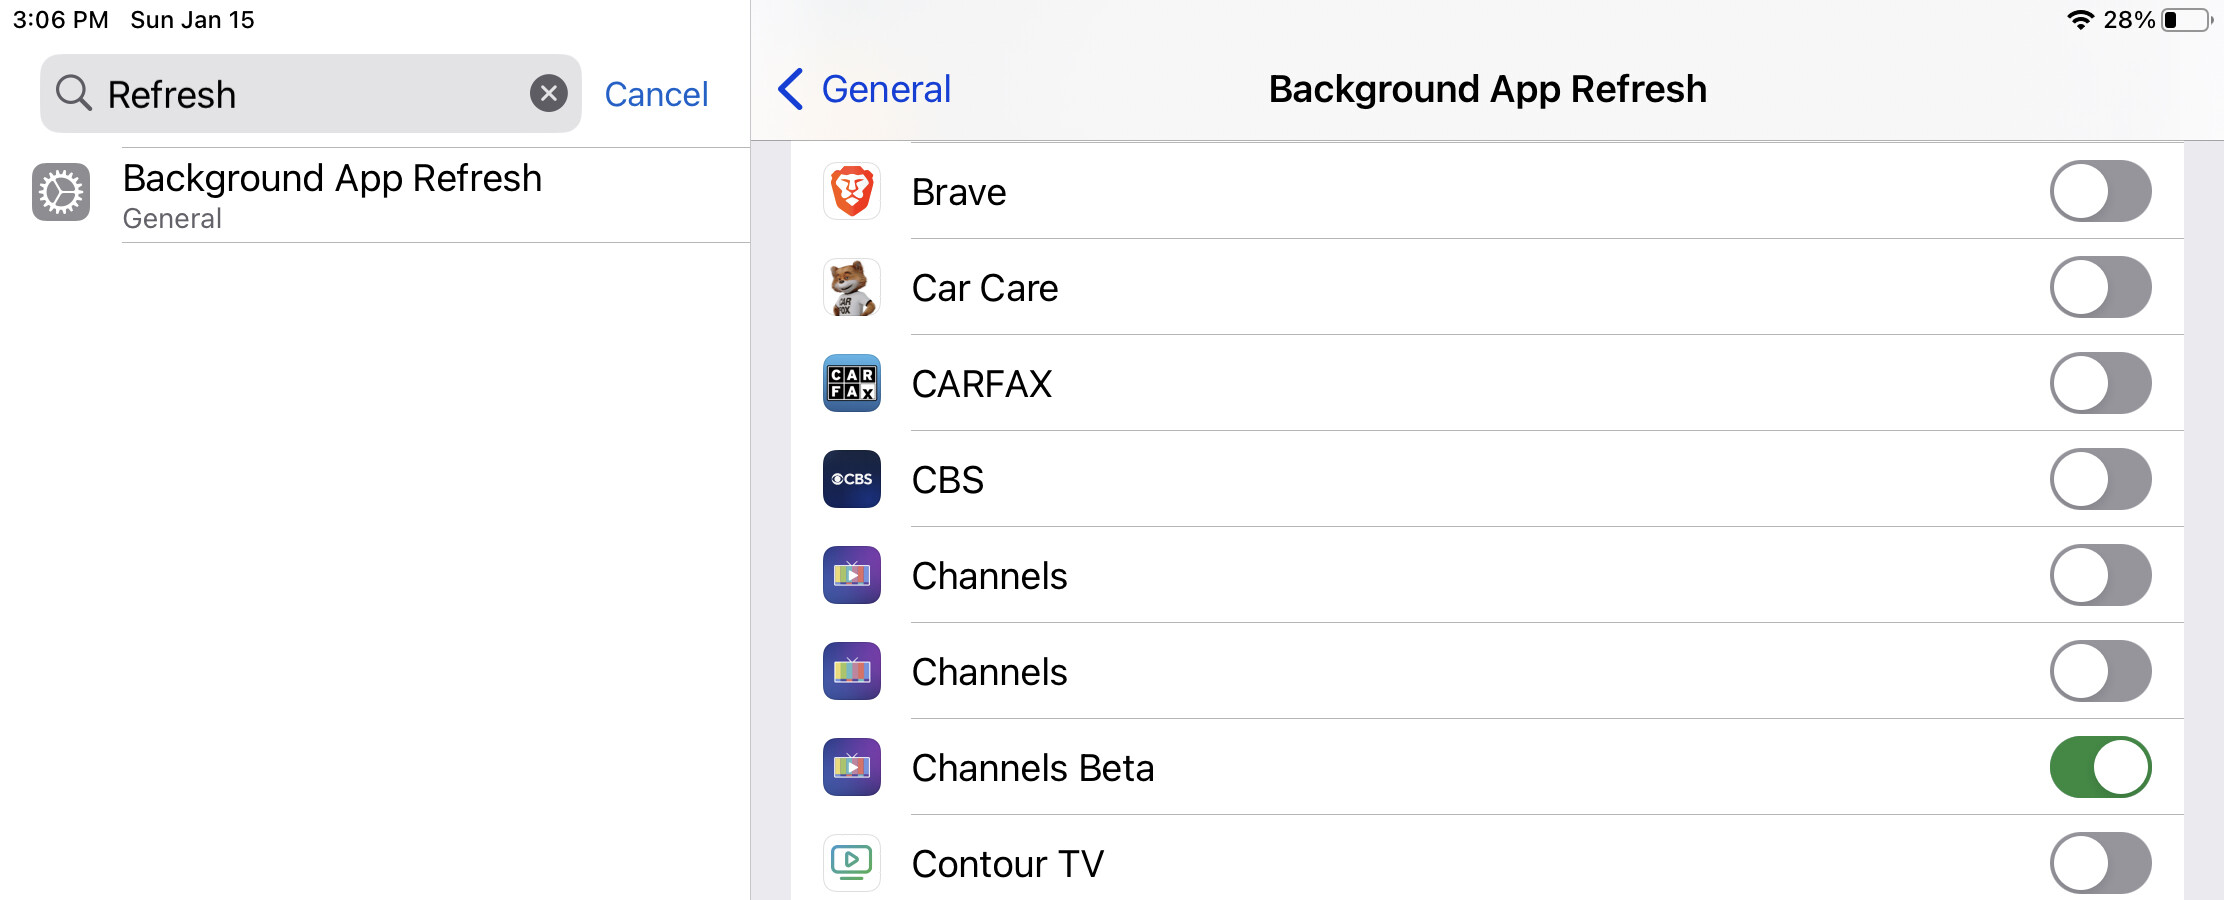Tap the Brave lion app icon
The height and width of the screenshot is (900, 2224).
pos(852,191)
